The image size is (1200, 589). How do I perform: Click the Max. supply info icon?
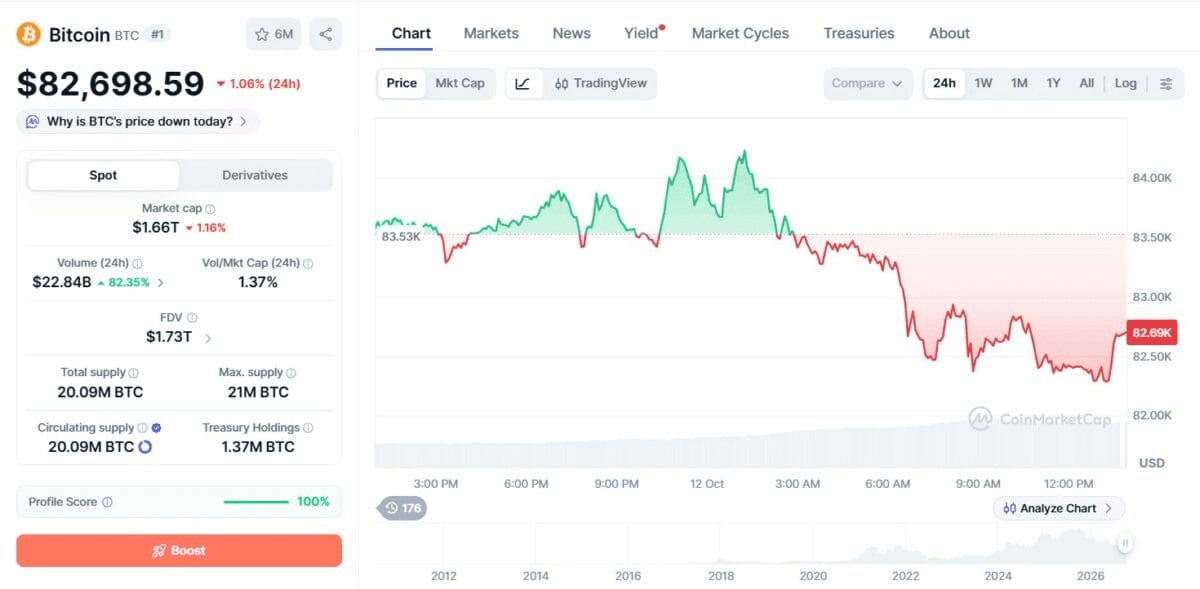[291, 373]
